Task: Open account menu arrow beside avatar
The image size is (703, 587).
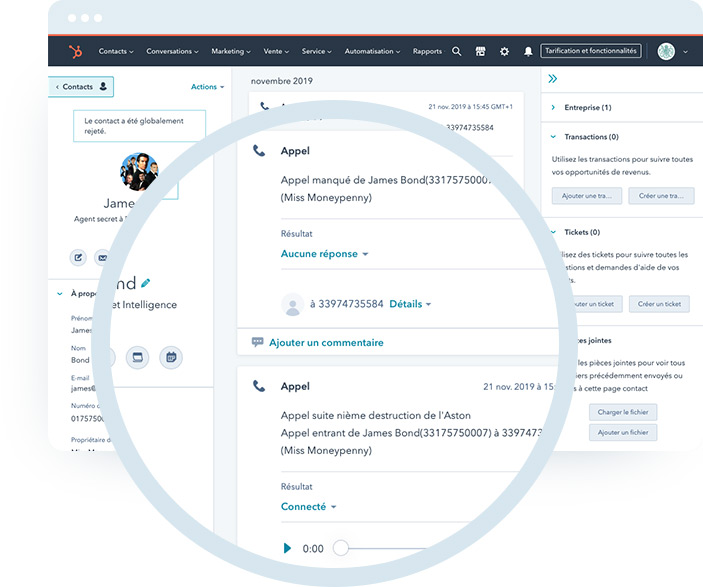Action: tap(685, 52)
